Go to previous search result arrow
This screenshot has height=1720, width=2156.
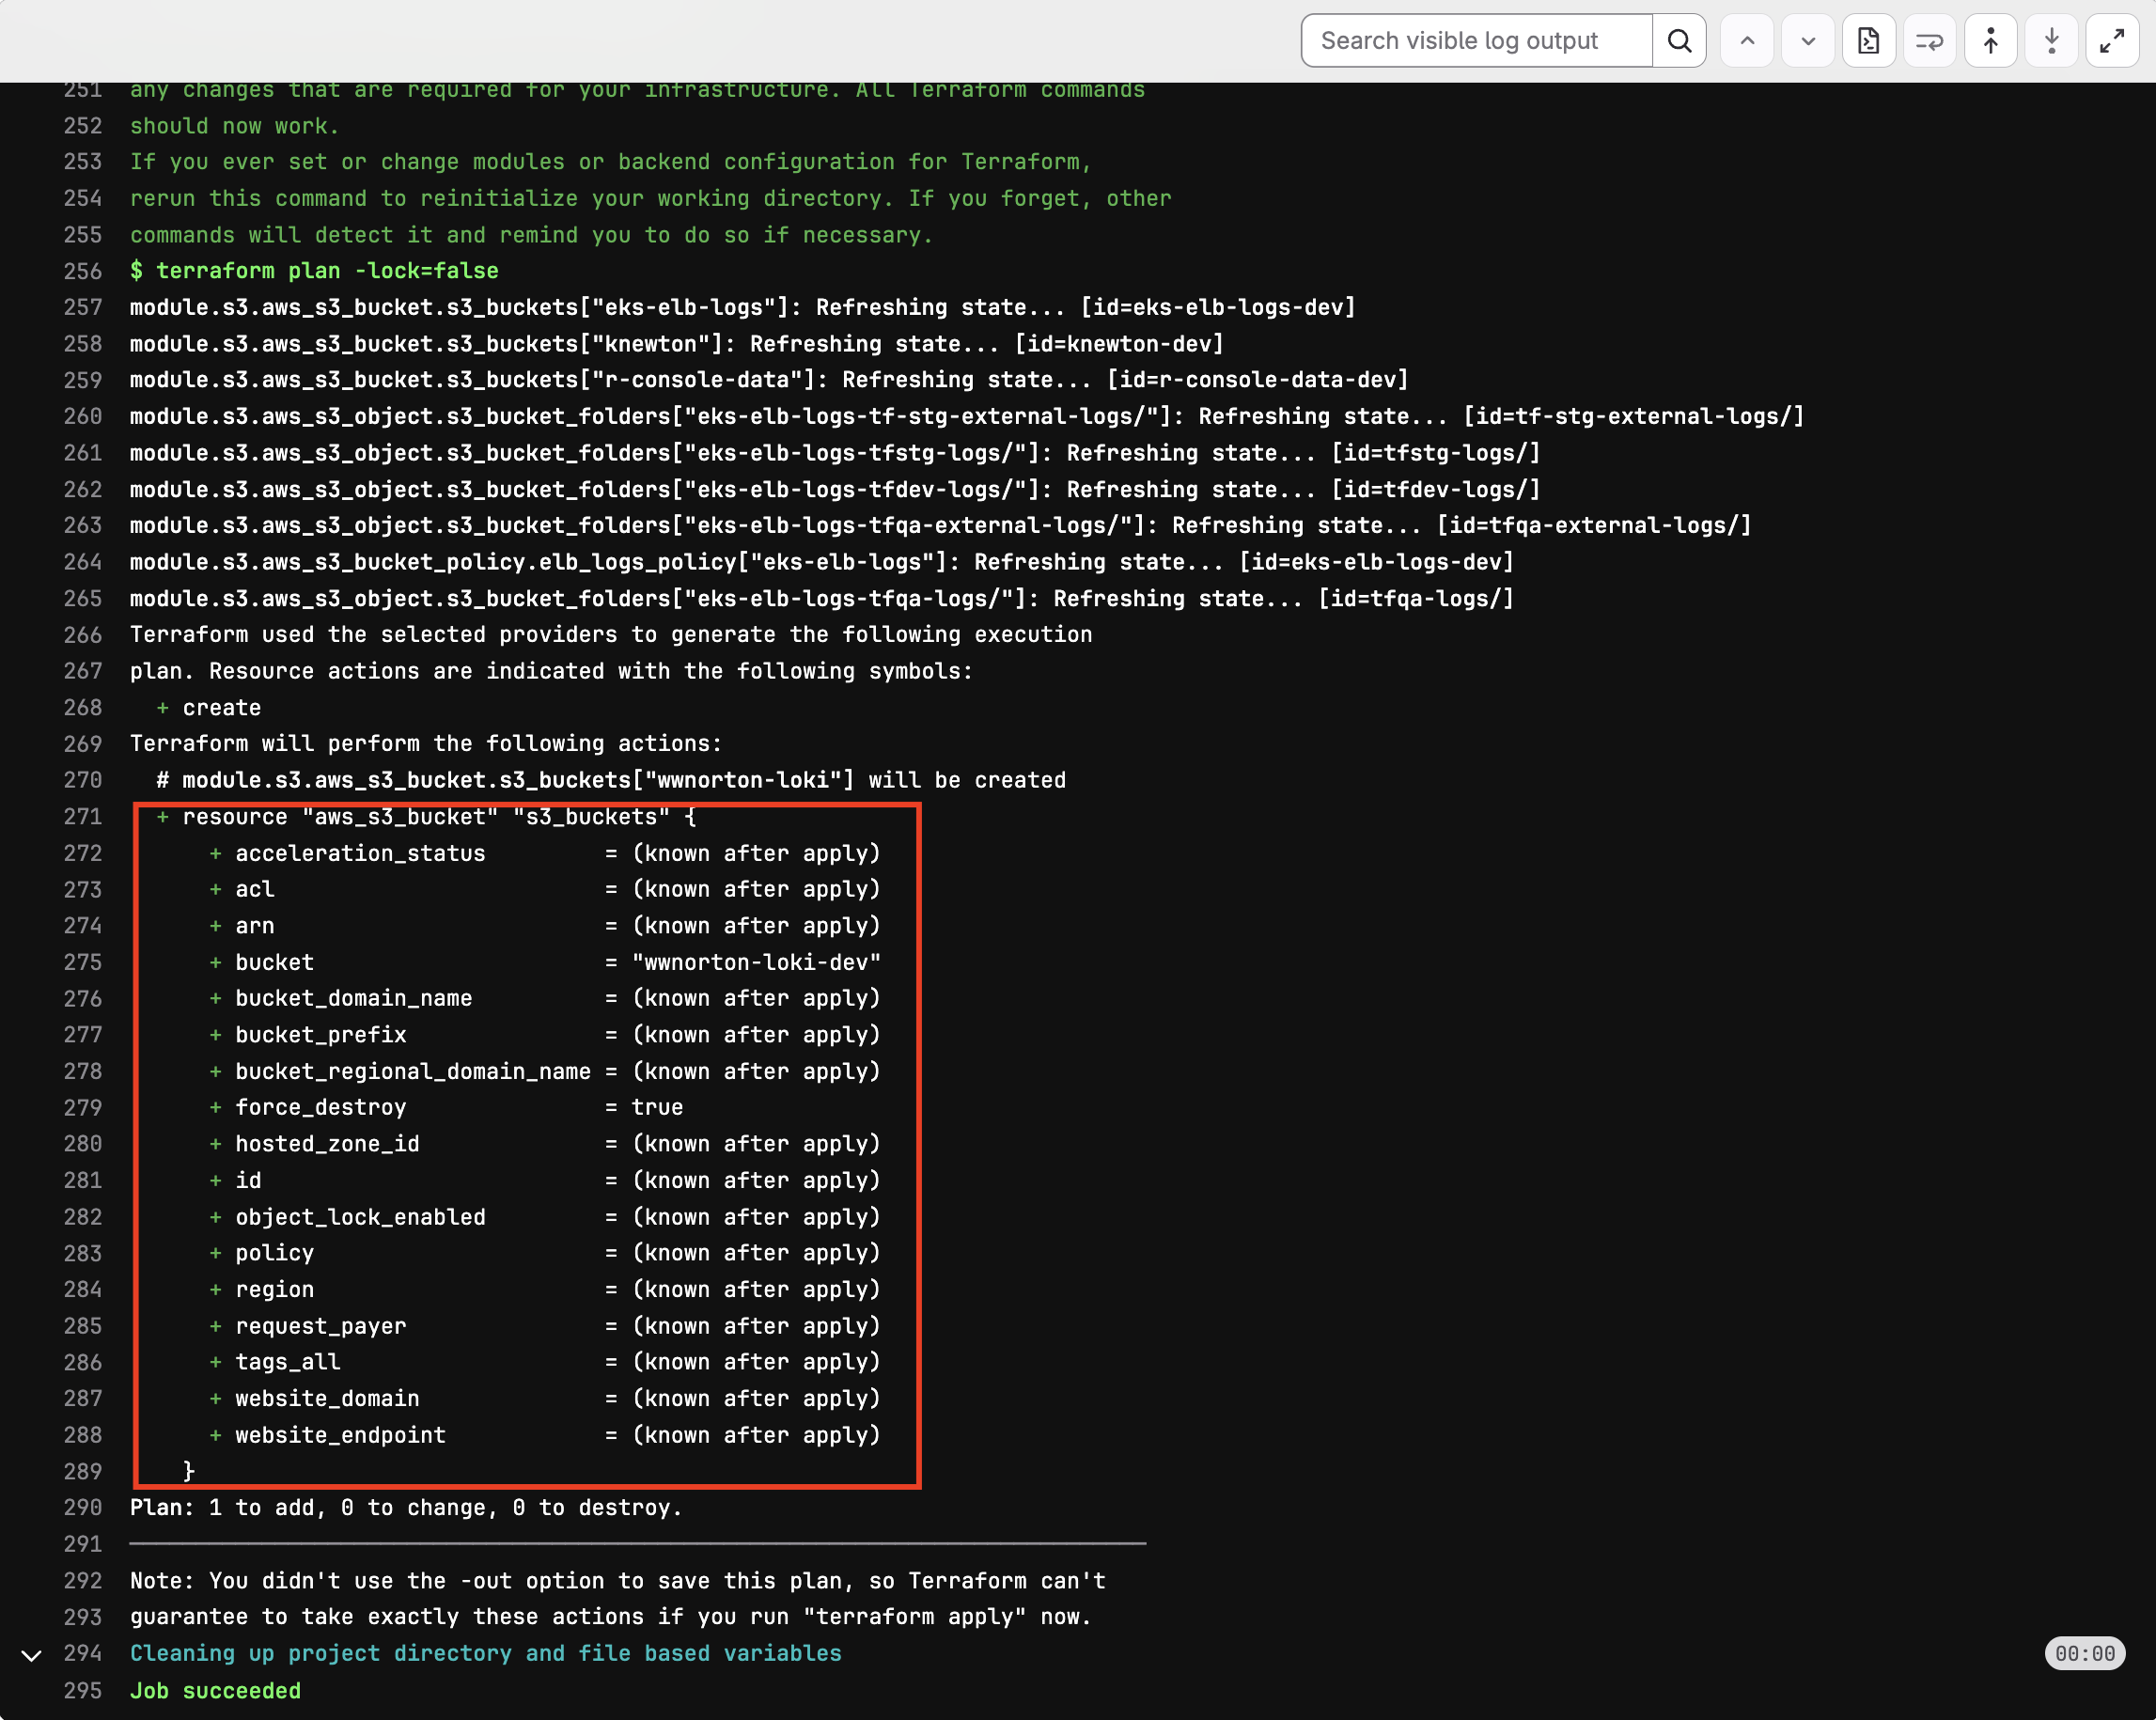tap(1747, 41)
